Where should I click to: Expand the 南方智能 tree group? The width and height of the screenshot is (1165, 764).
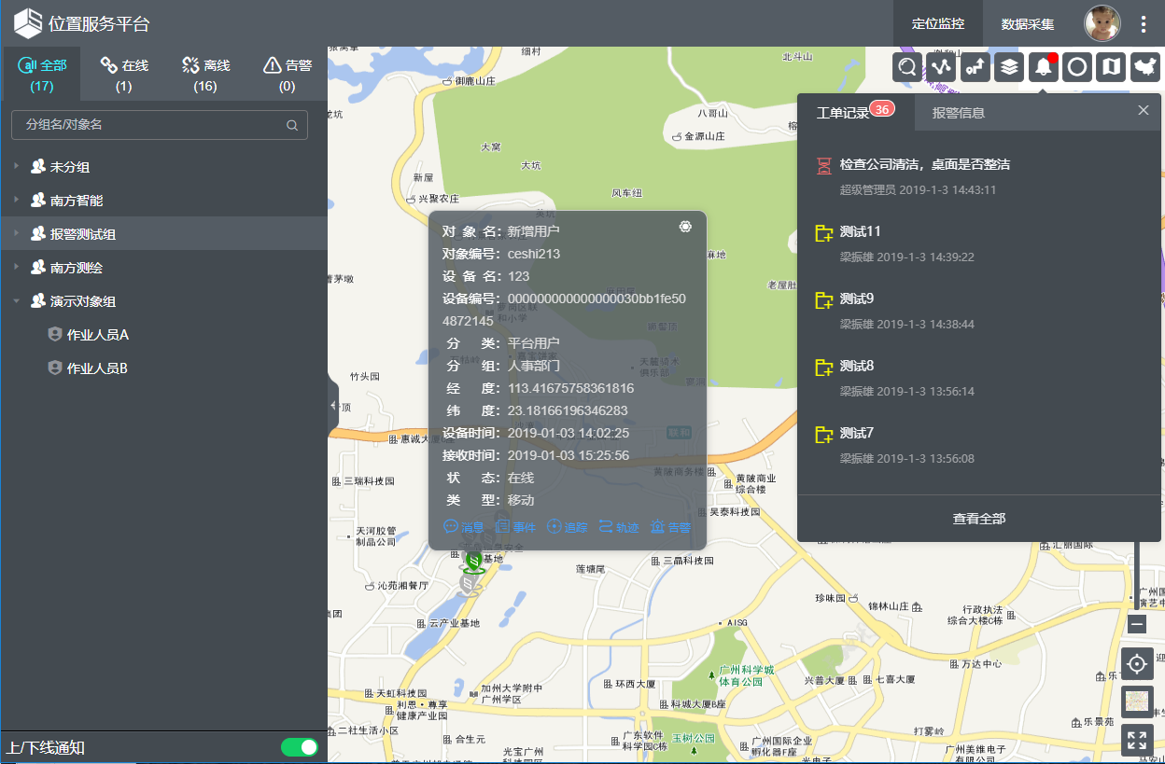point(16,200)
